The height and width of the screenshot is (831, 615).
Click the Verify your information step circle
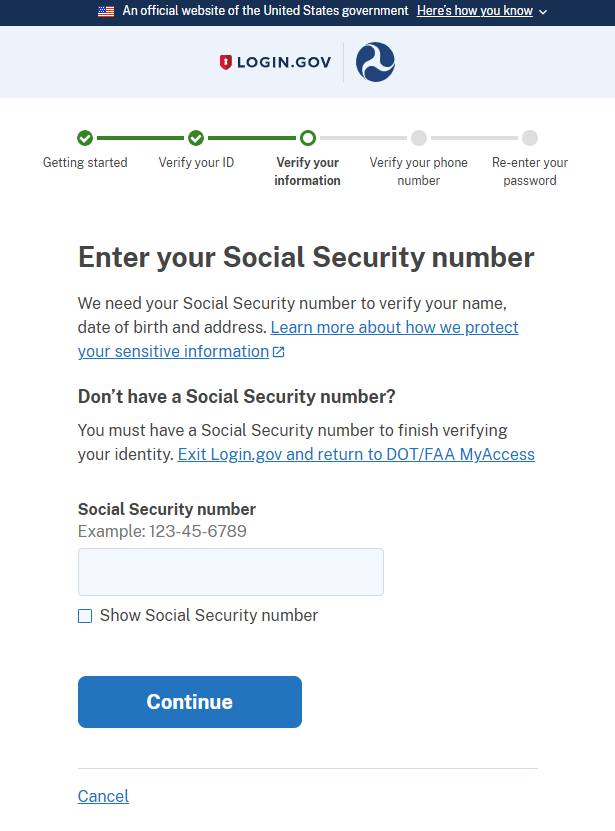[307, 138]
